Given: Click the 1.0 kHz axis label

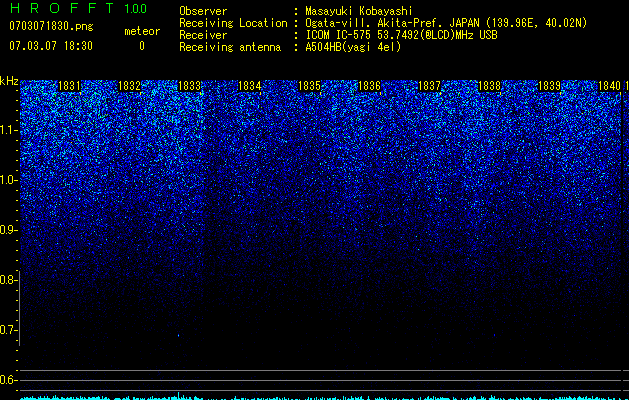Looking at the screenshot, I should coord(8,180).
